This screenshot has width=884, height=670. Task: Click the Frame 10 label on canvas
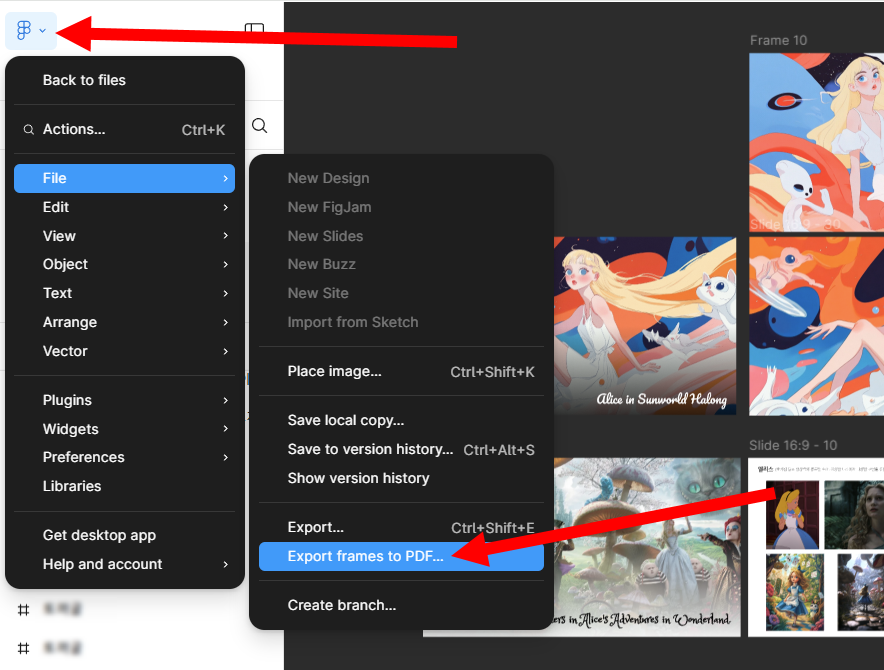pyautogui.click(x=778, y=41)
